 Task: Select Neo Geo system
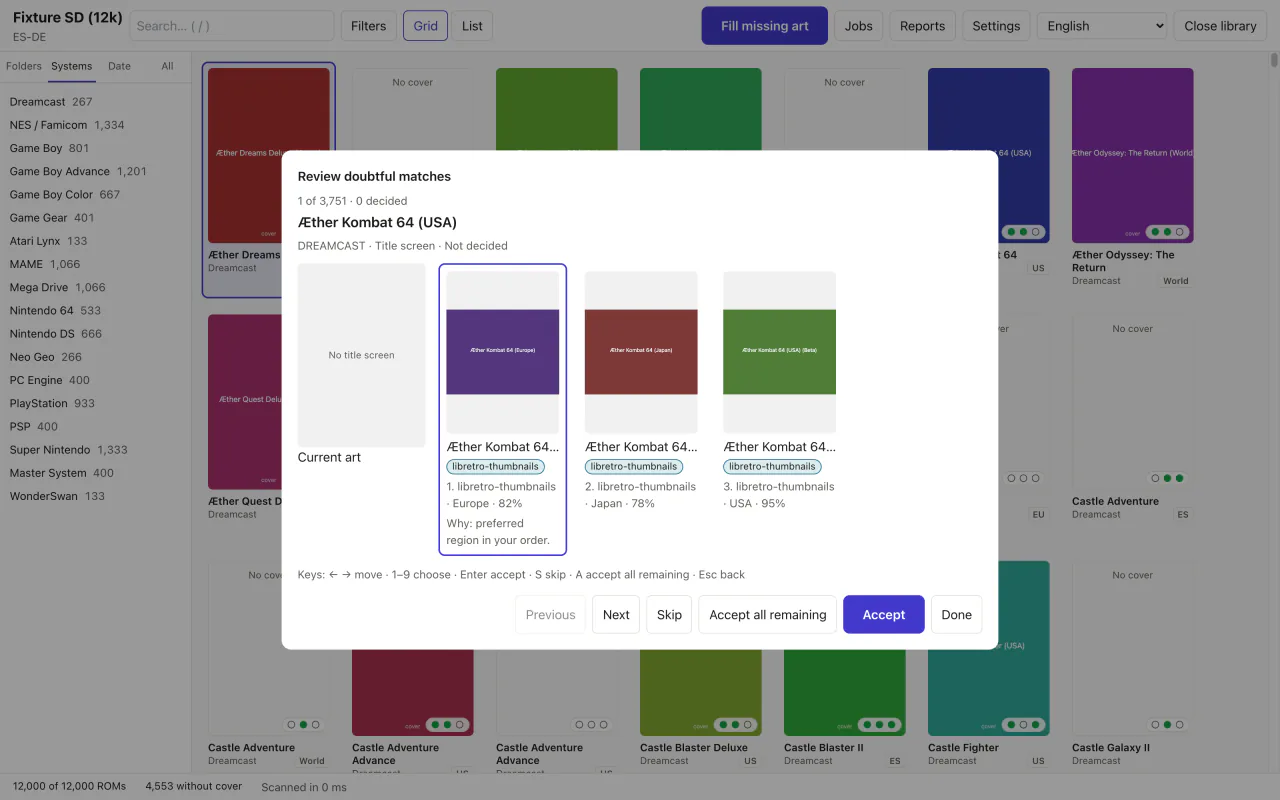coord(95,357)
